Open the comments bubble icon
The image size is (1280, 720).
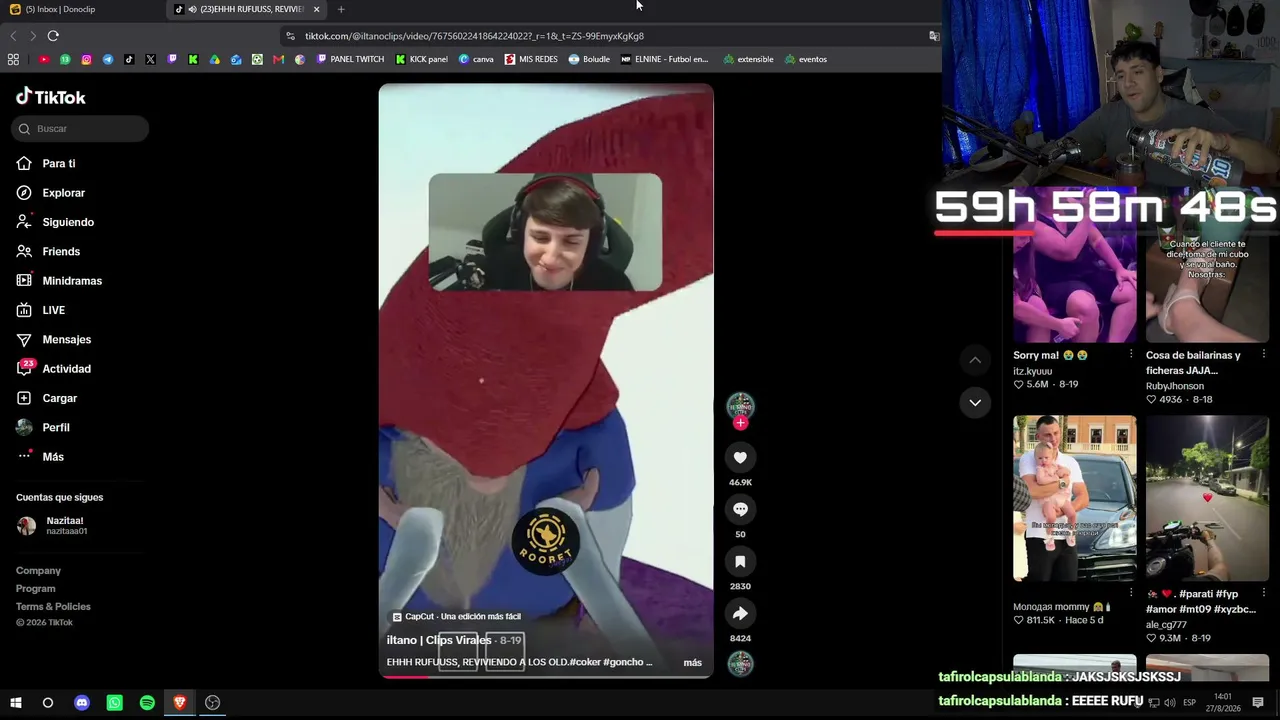(x=740, y=510)
